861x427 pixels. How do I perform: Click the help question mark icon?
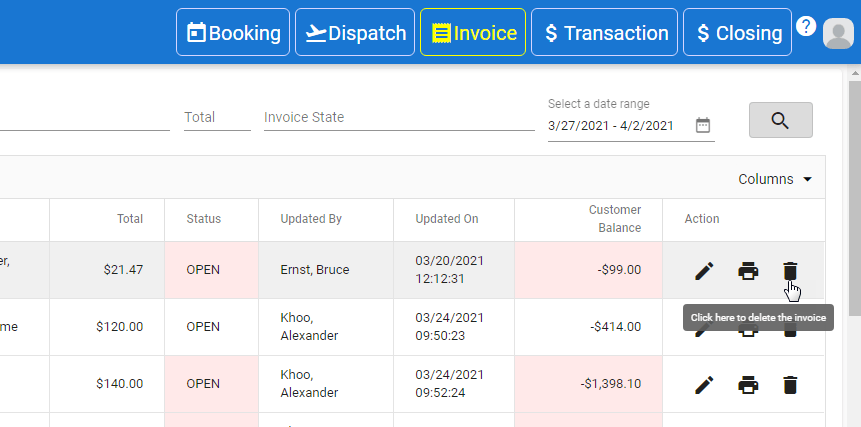[806, 26]
